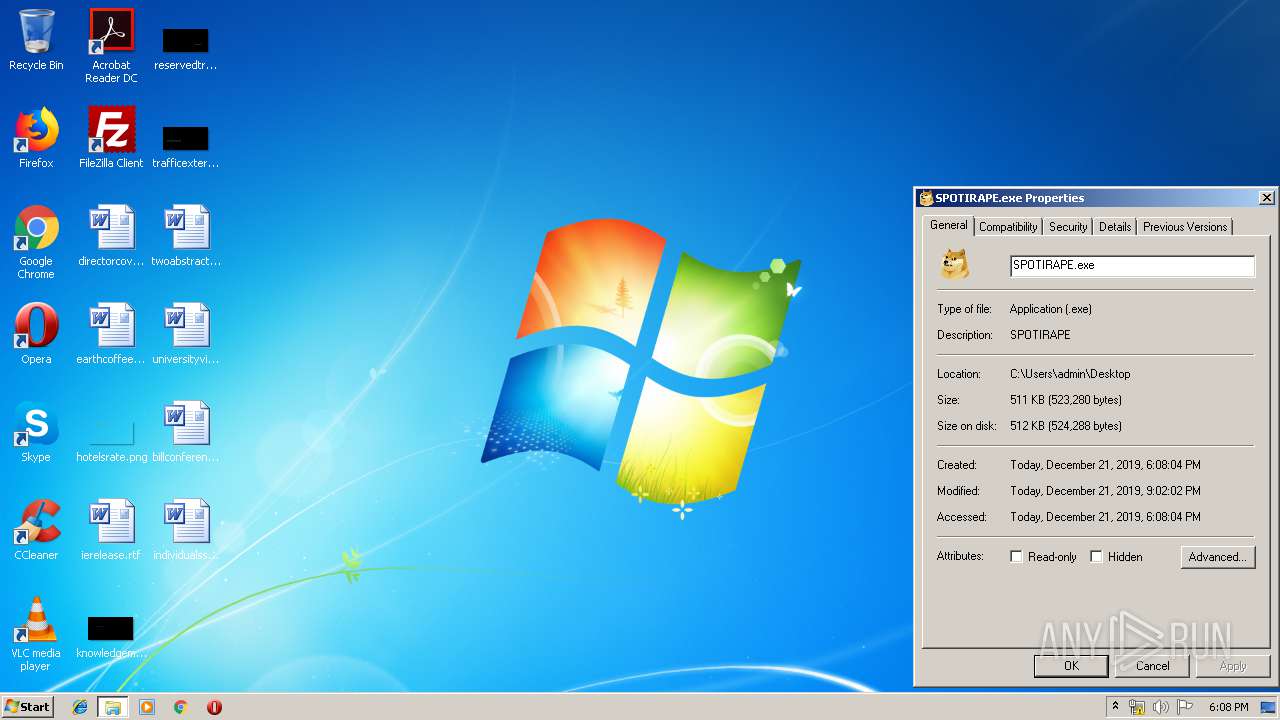Select knowledgem... desktop file
Screen dimensions: 1280x720
111,637
